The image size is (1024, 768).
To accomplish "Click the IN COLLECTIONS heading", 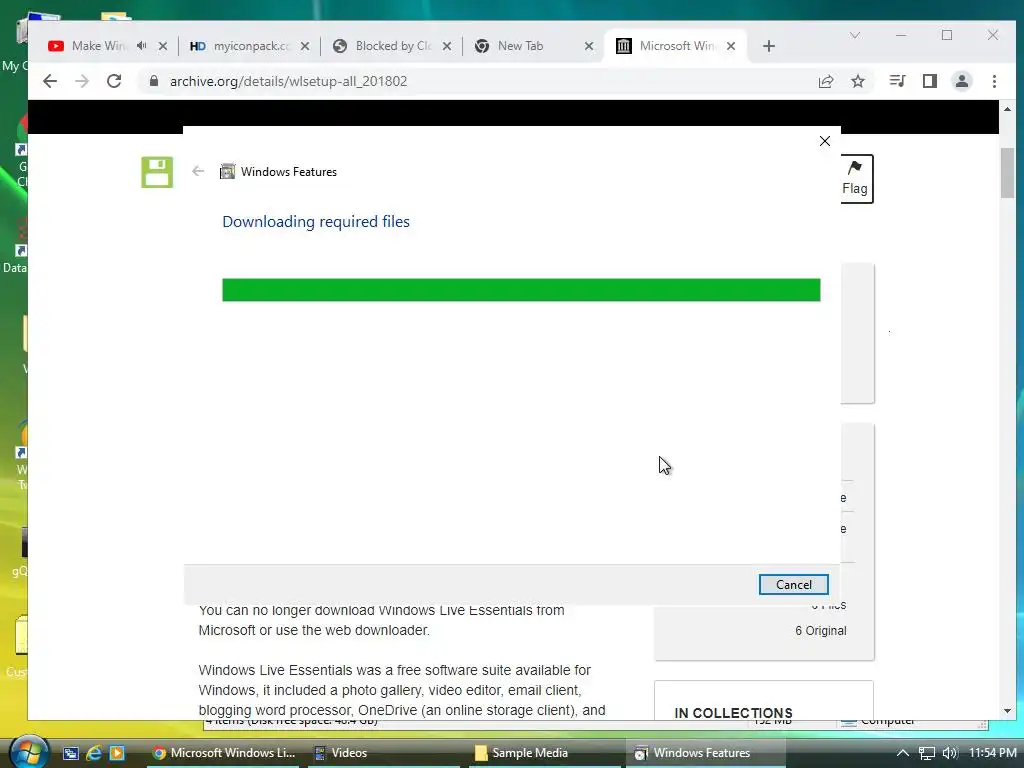I will (733, 713).
